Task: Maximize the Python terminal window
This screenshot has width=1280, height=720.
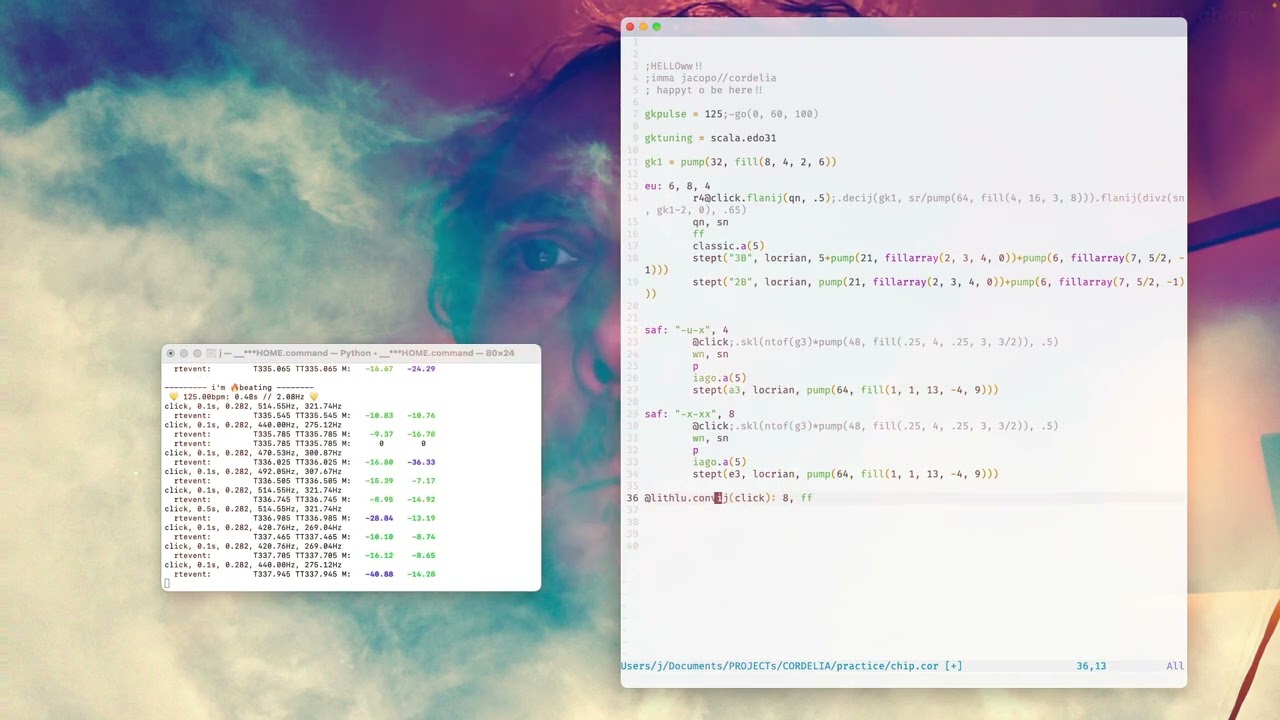Action: 197,353
